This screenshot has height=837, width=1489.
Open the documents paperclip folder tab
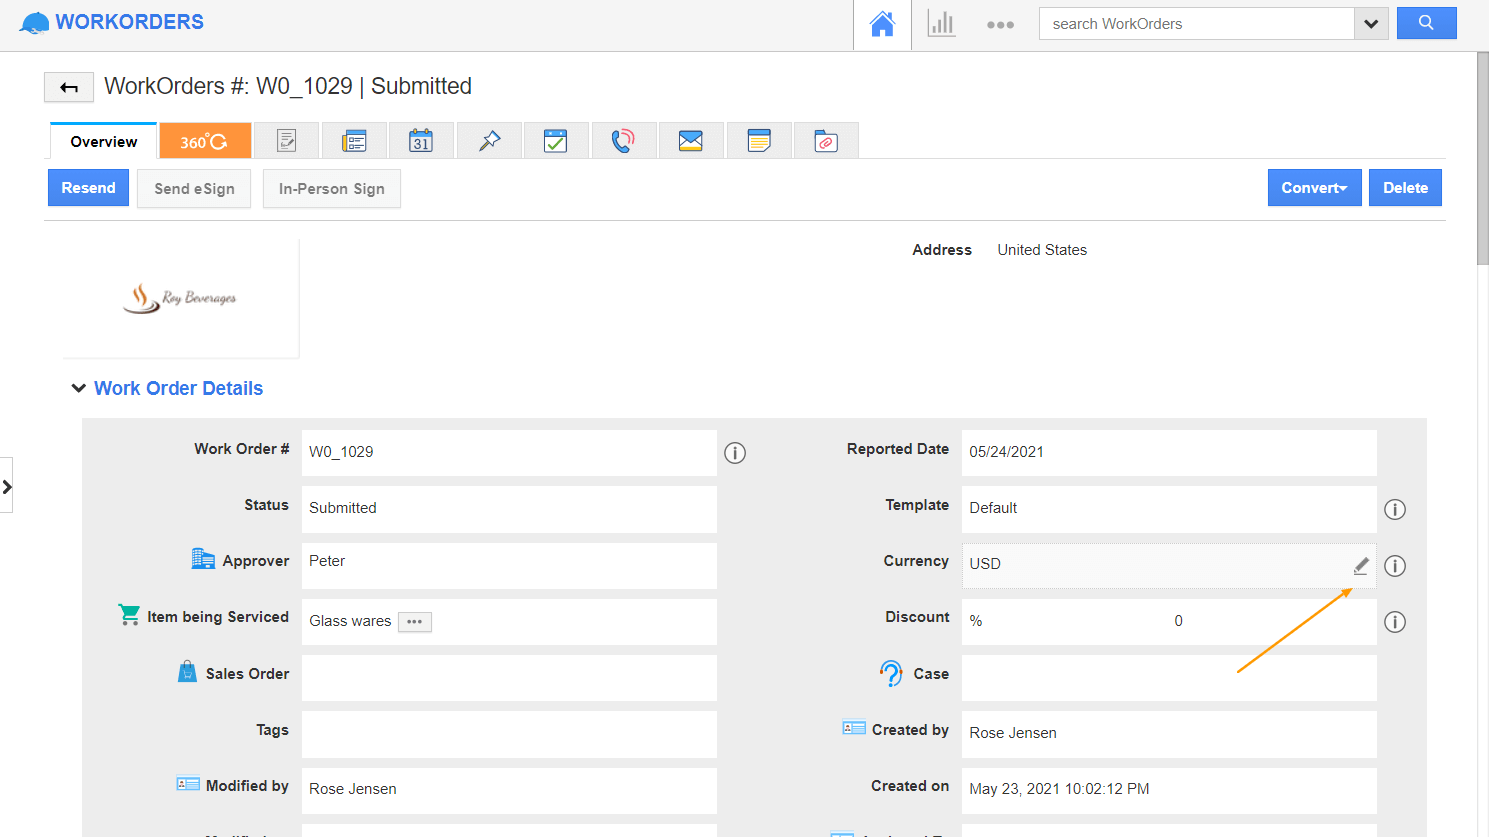coord(826,141)
